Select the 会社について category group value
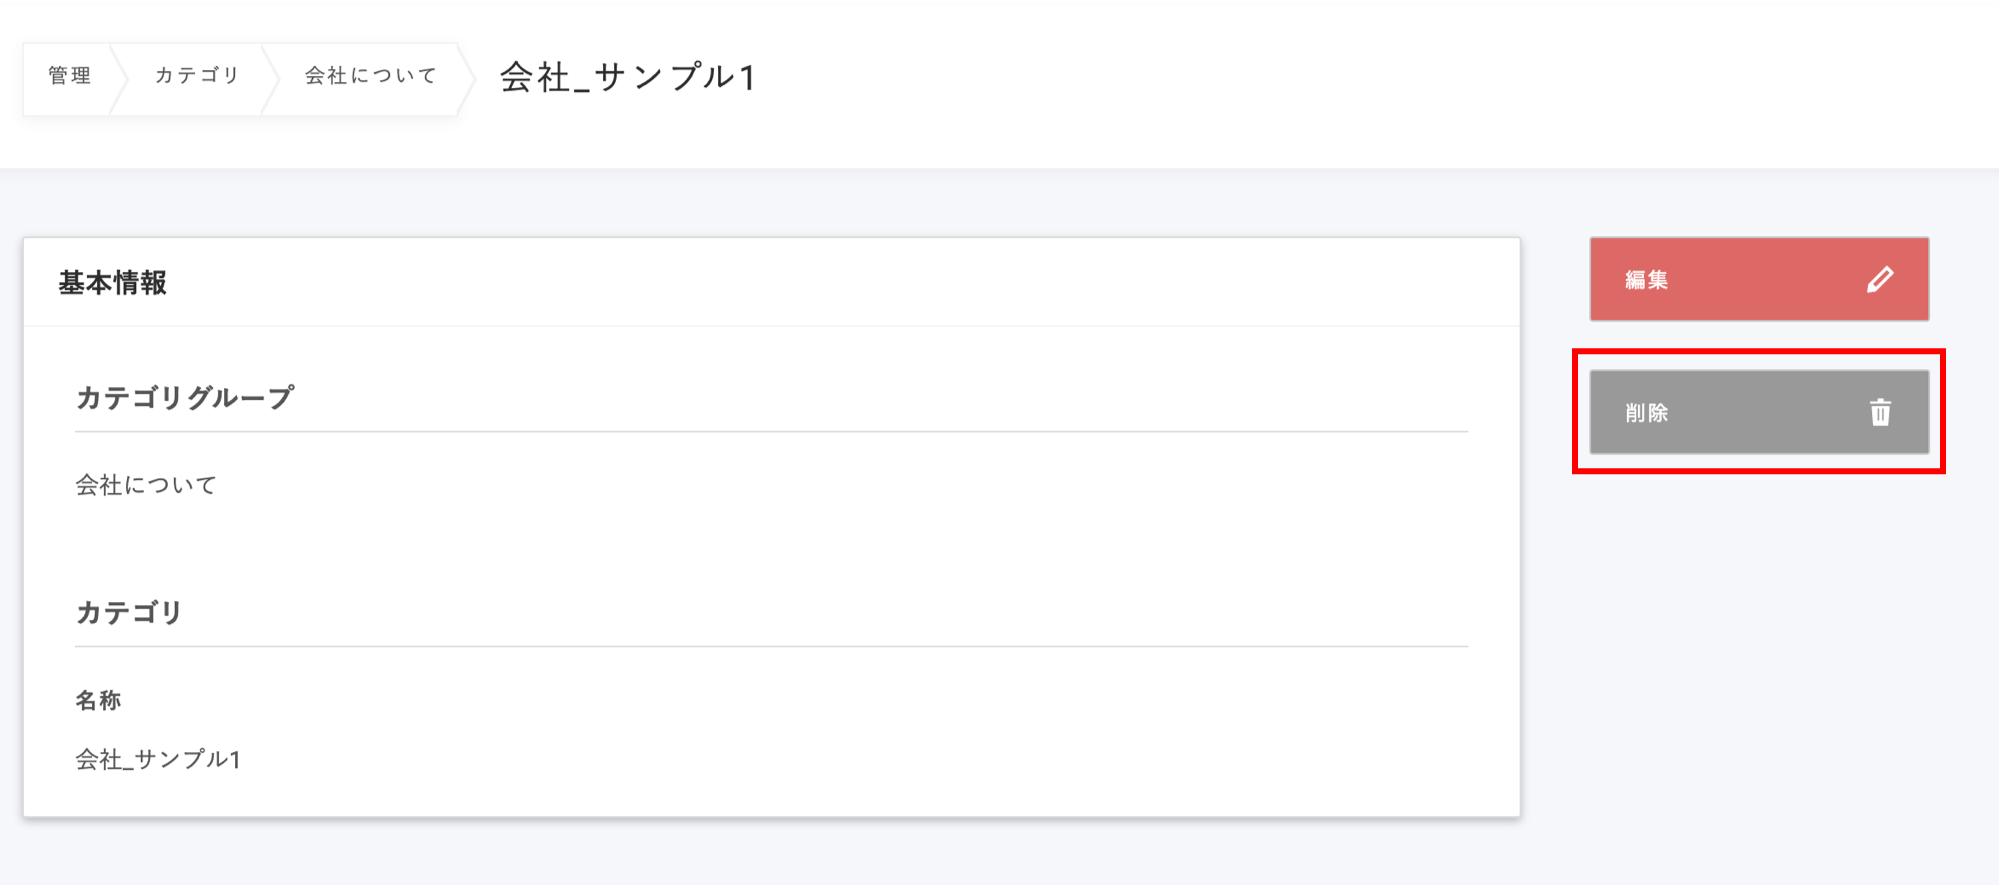 (x=144, y=484)
